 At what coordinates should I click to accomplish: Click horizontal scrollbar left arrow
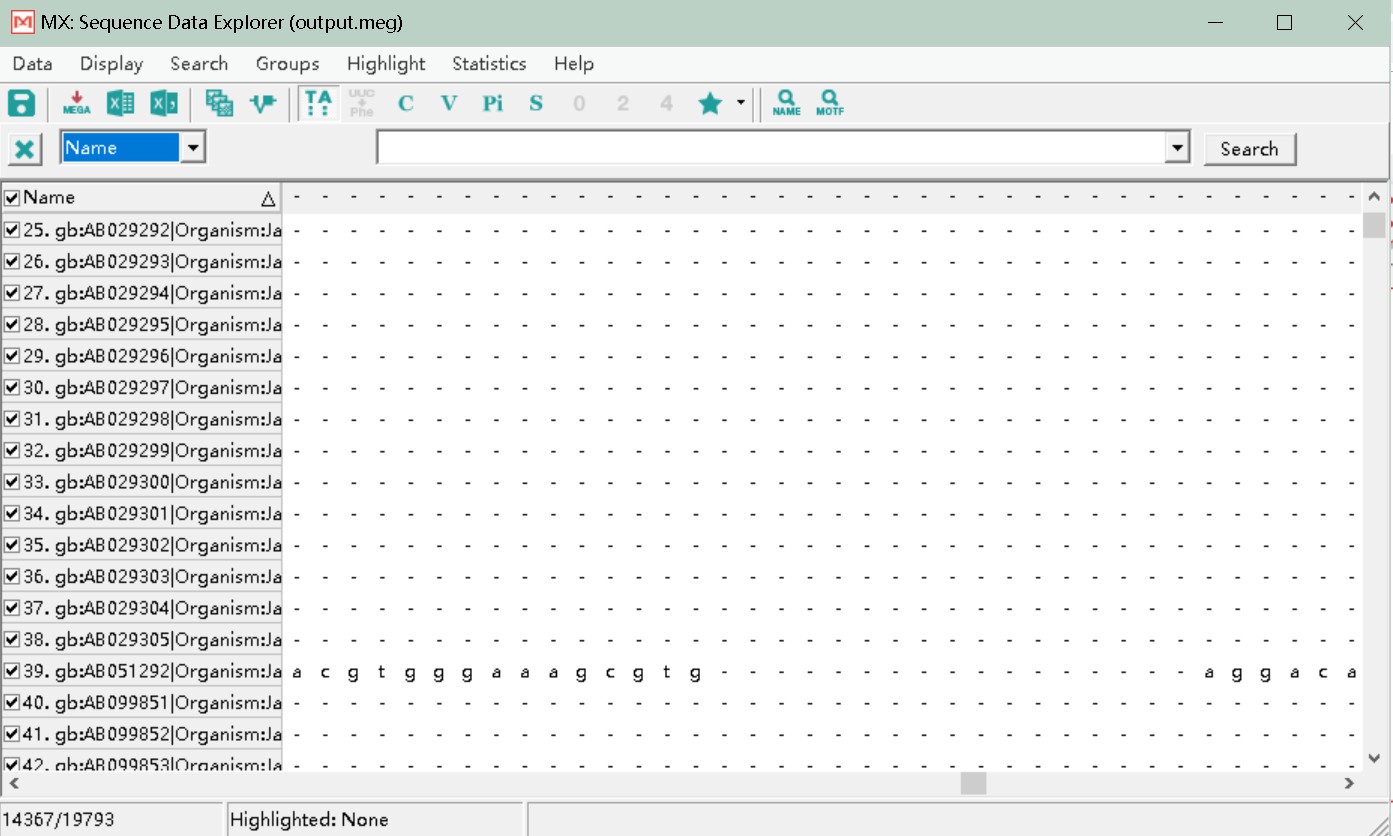click(x=14, y=783)
